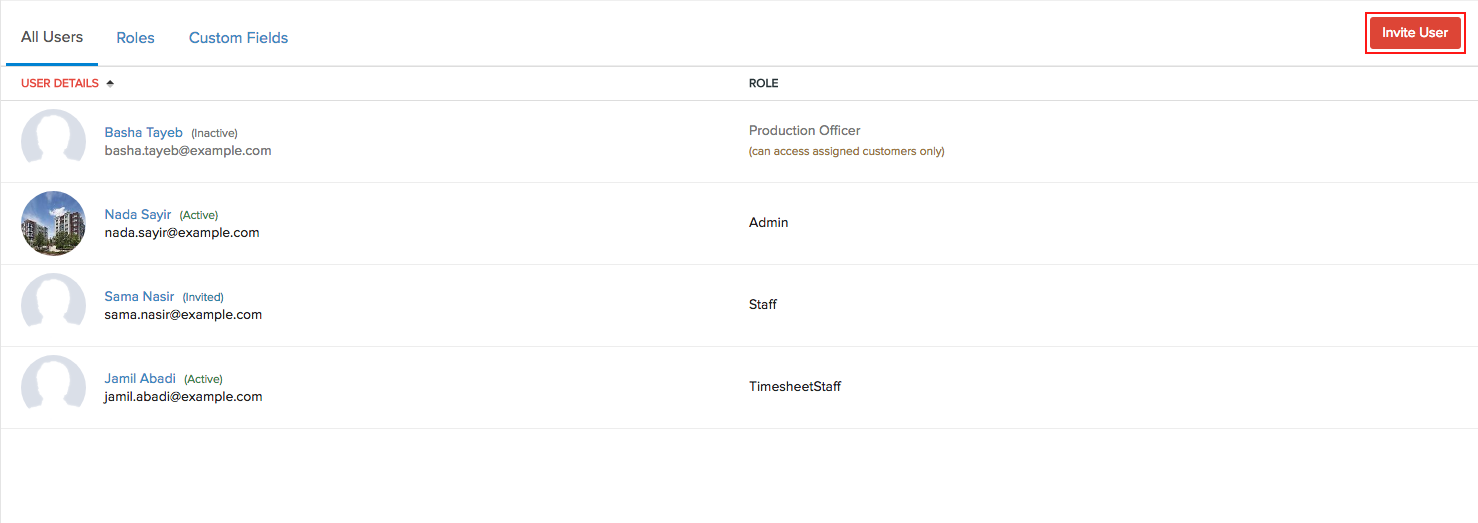Image resolution: width=1478 pixels, height=523 pixels.
Task: Click the TimesheetStaff role entry
Action: 795,386
